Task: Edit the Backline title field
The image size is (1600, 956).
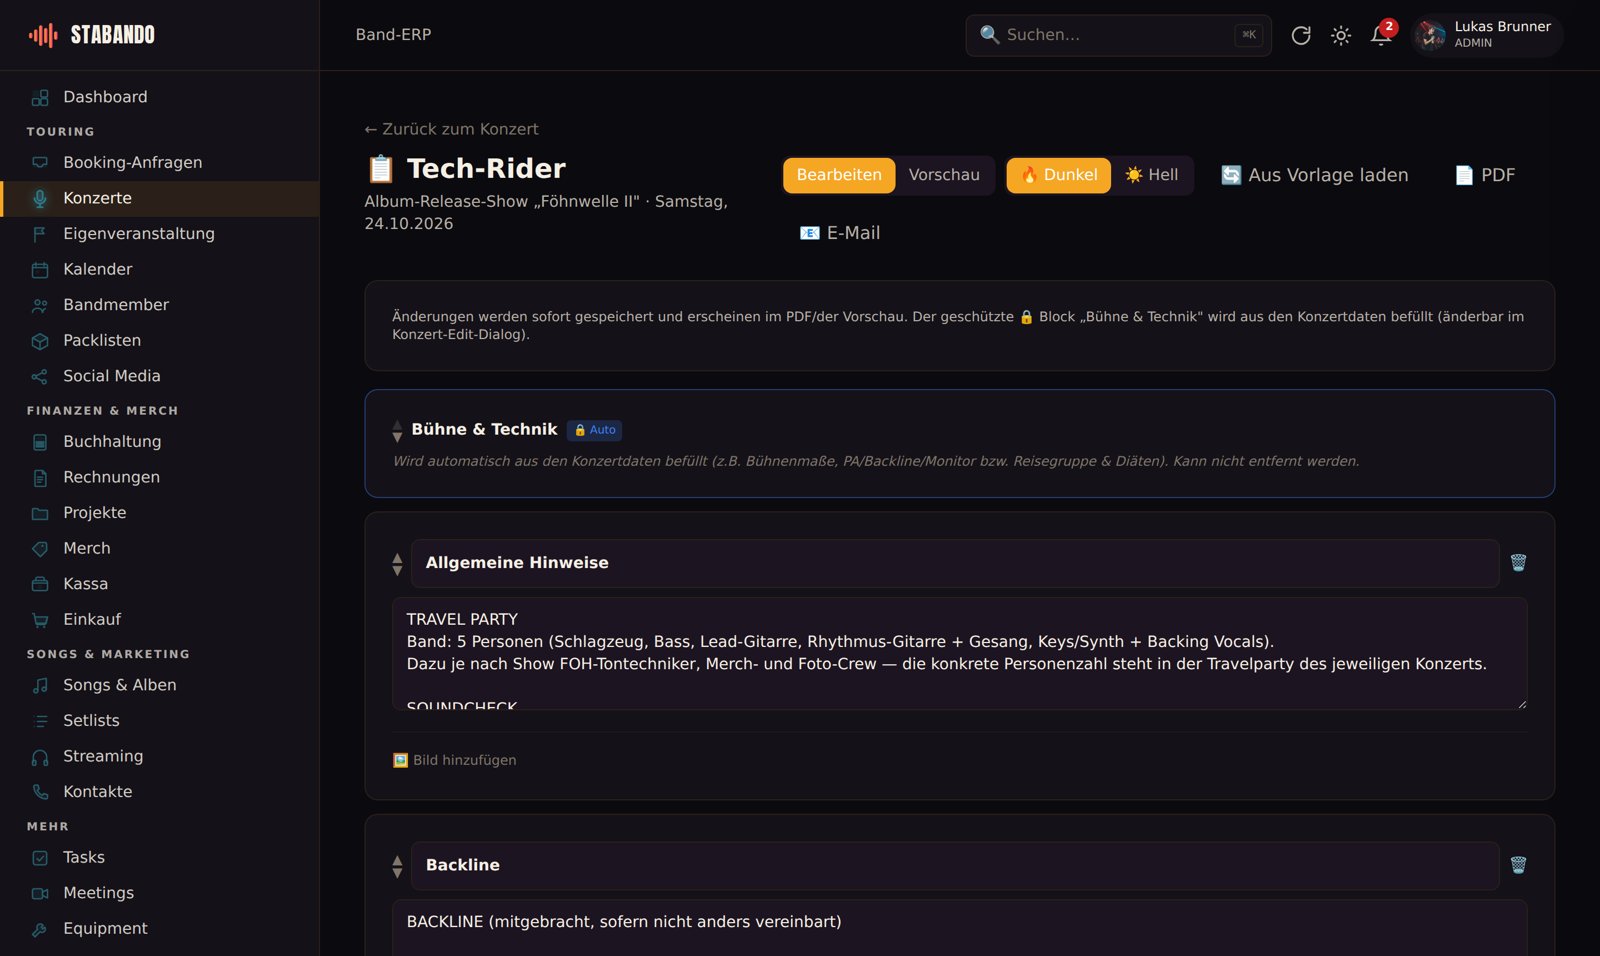Action: coord(954,865)
